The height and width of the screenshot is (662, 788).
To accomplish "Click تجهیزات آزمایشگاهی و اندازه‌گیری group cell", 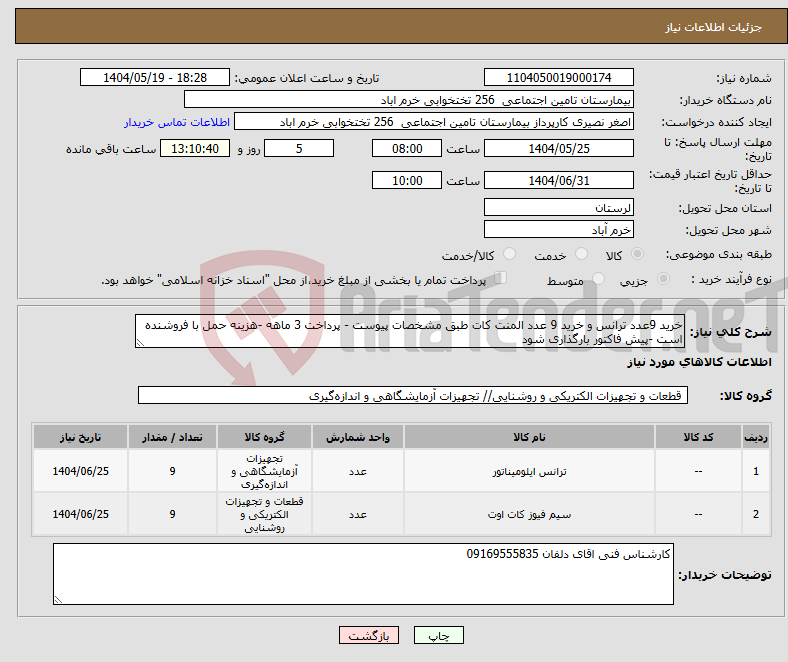I will [x=264, y=471].
